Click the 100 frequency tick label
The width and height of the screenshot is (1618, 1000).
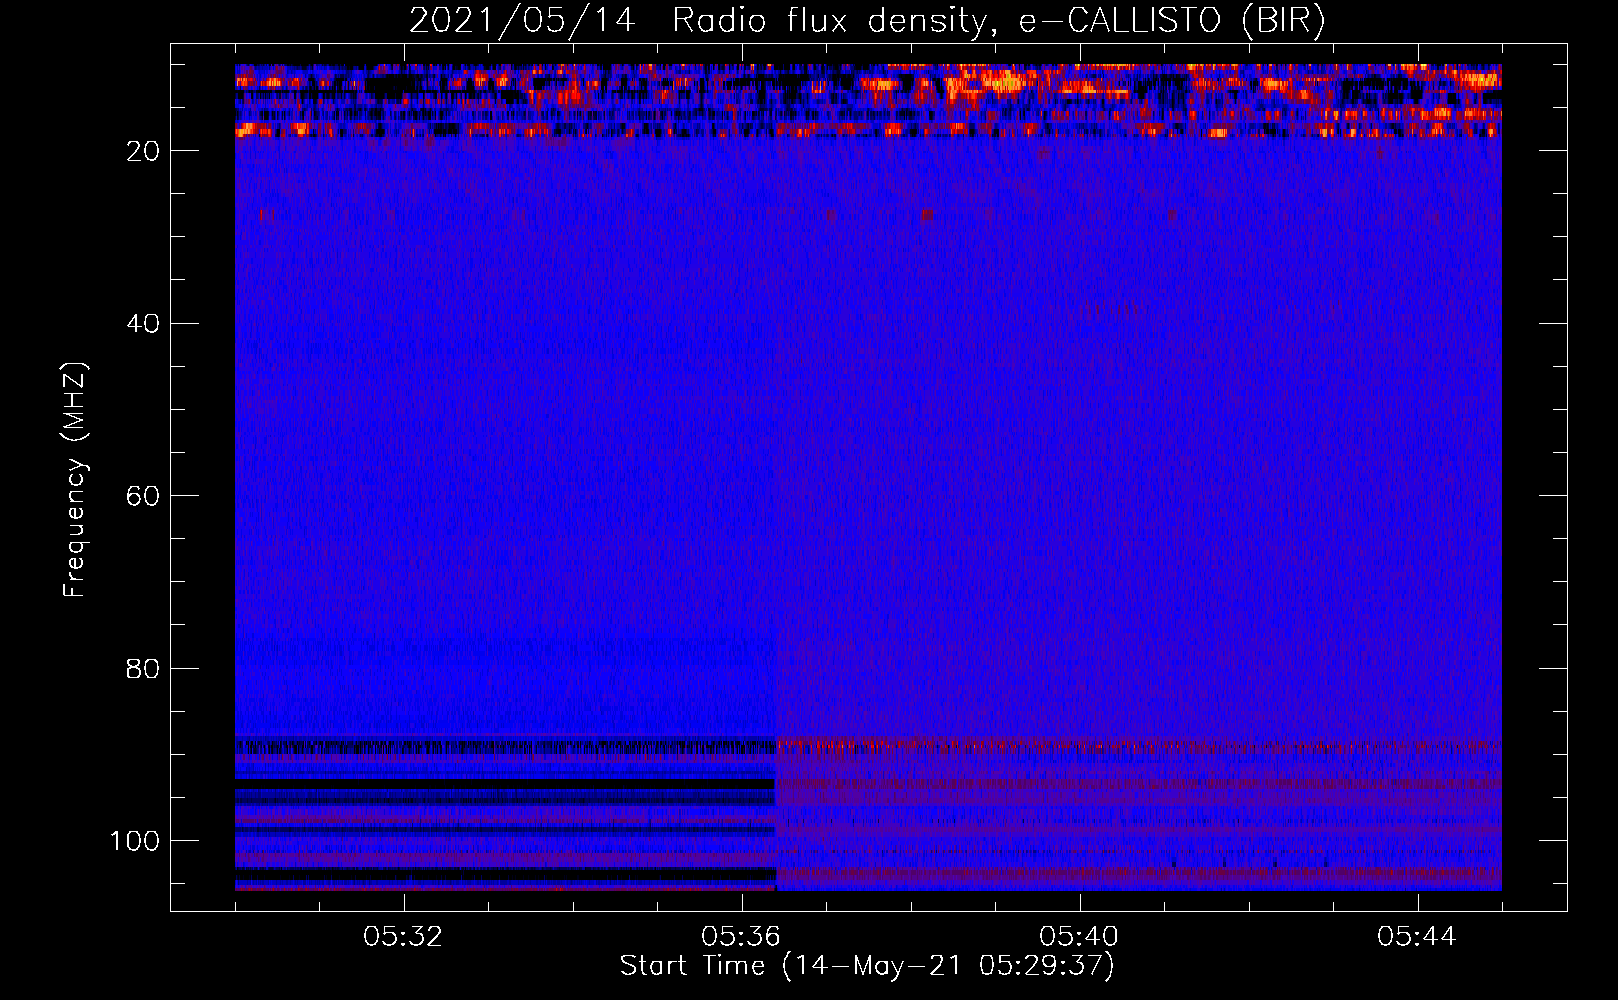point(135,841)
